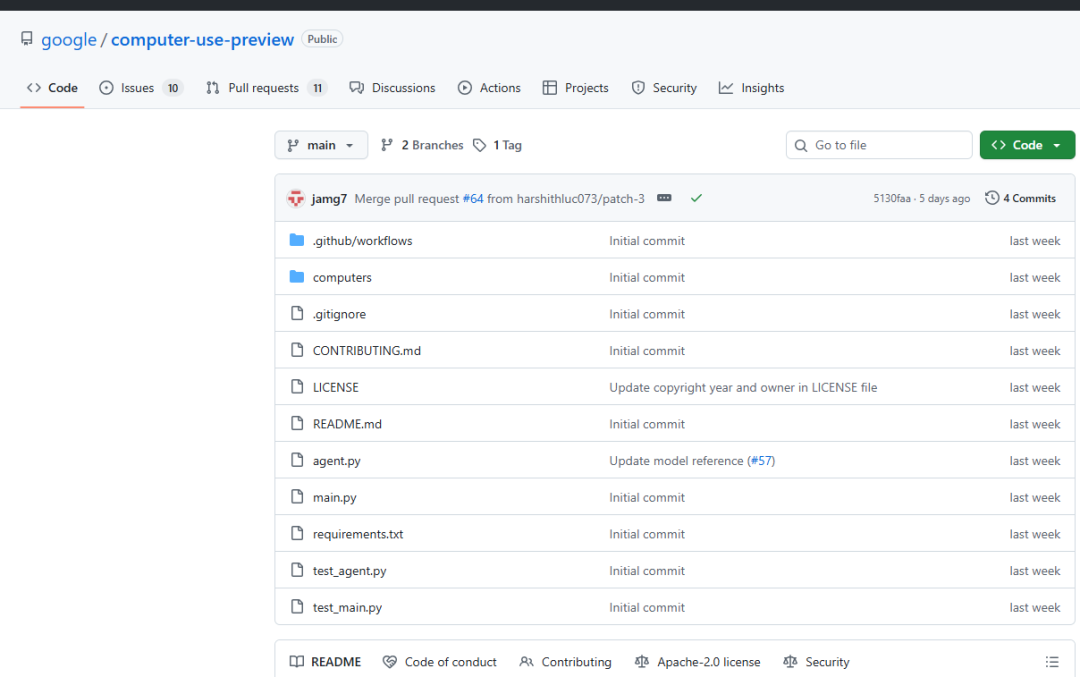Open the Actions tab

point(489,88)
